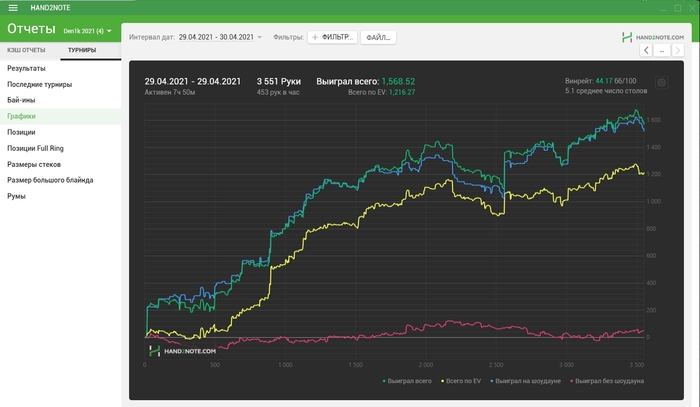
Task: Toggle Выиграл всего green legend series
Action: [407, 381]
